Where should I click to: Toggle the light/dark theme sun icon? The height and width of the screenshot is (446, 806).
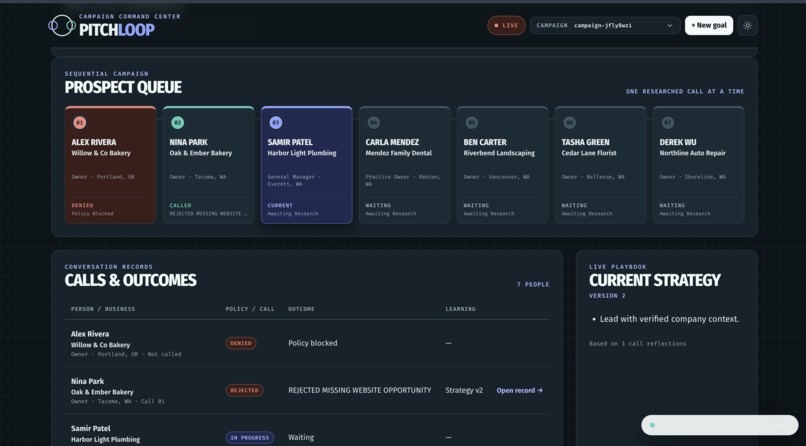pyautogui.click(x=747, y=25)
